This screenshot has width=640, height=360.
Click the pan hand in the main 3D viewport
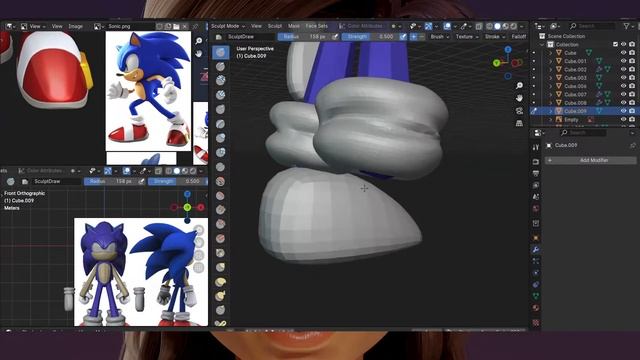[x=519, y=98]
